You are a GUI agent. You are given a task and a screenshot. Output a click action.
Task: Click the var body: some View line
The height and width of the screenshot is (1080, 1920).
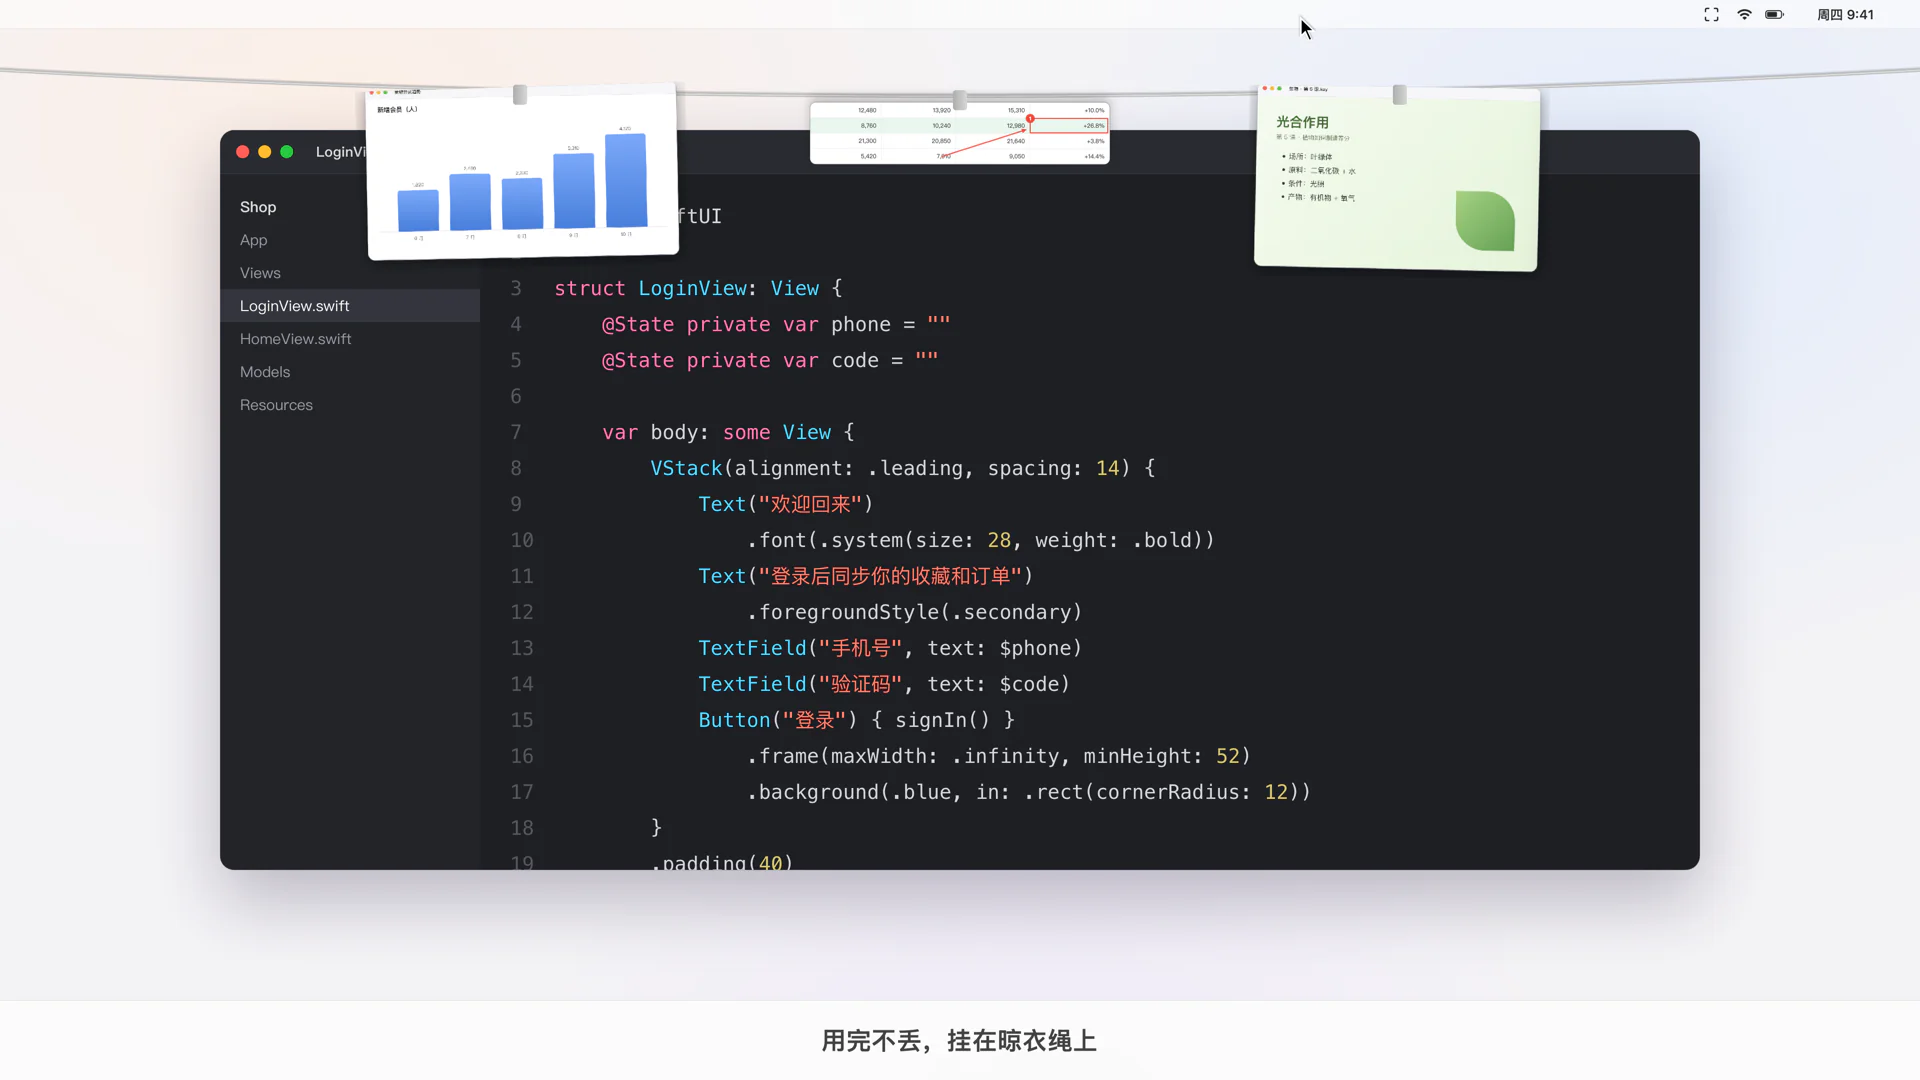(x=728, y=432)
